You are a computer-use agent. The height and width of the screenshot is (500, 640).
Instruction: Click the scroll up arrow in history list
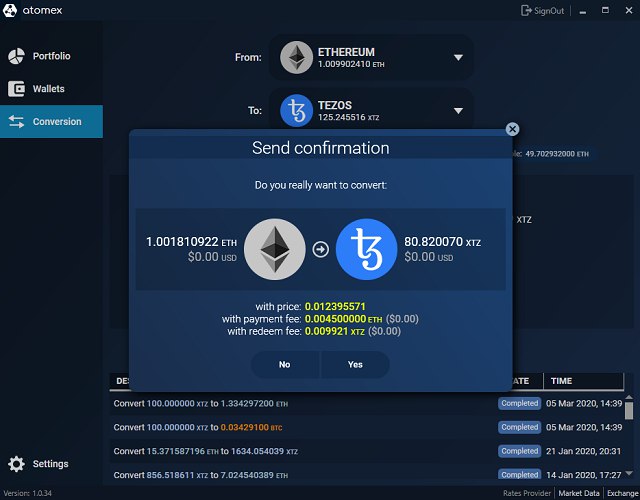click(x=629, y=397)
